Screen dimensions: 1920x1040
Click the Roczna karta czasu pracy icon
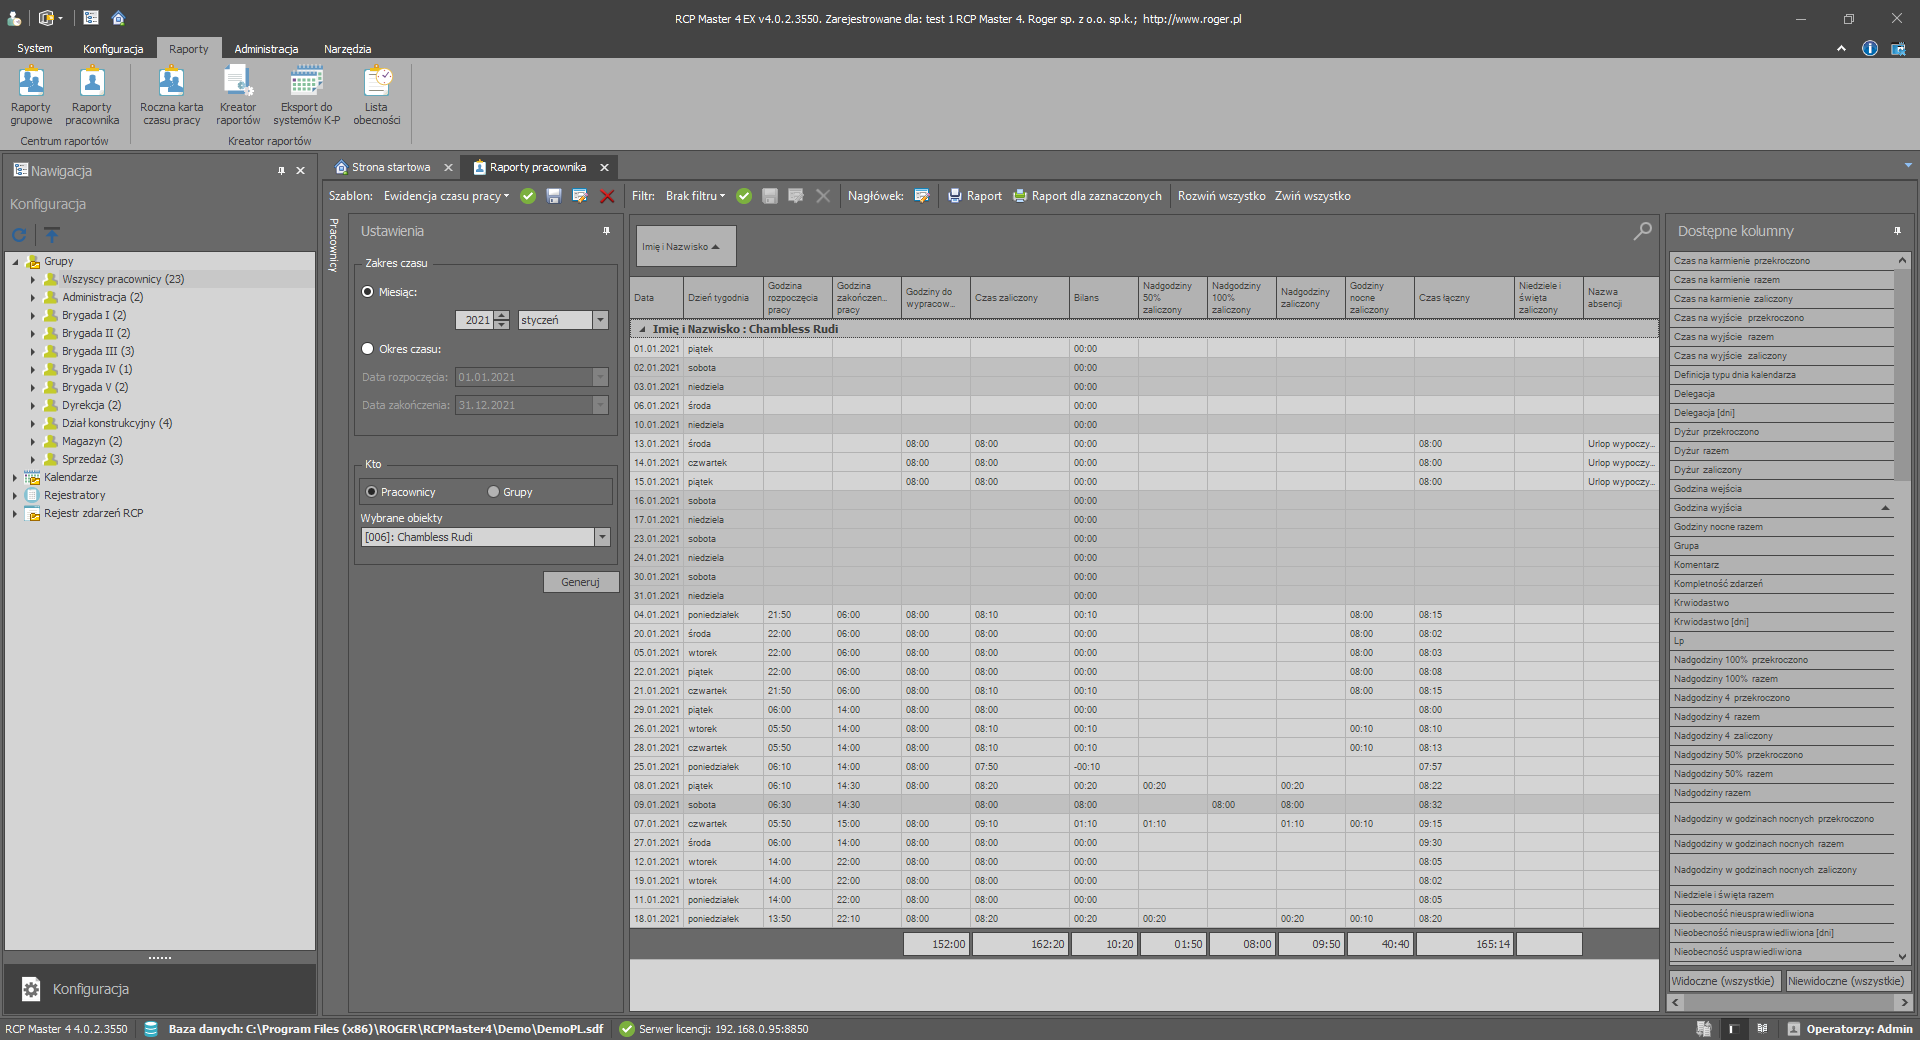171,96
